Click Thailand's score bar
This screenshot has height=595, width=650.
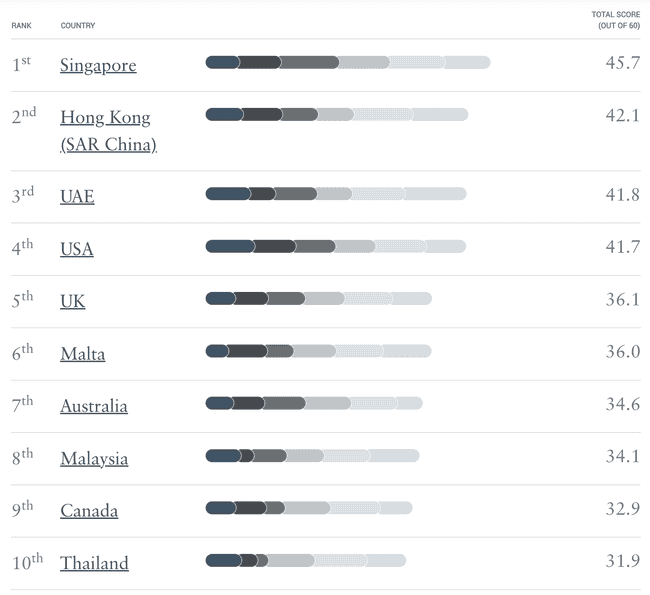tap(306, 561)
